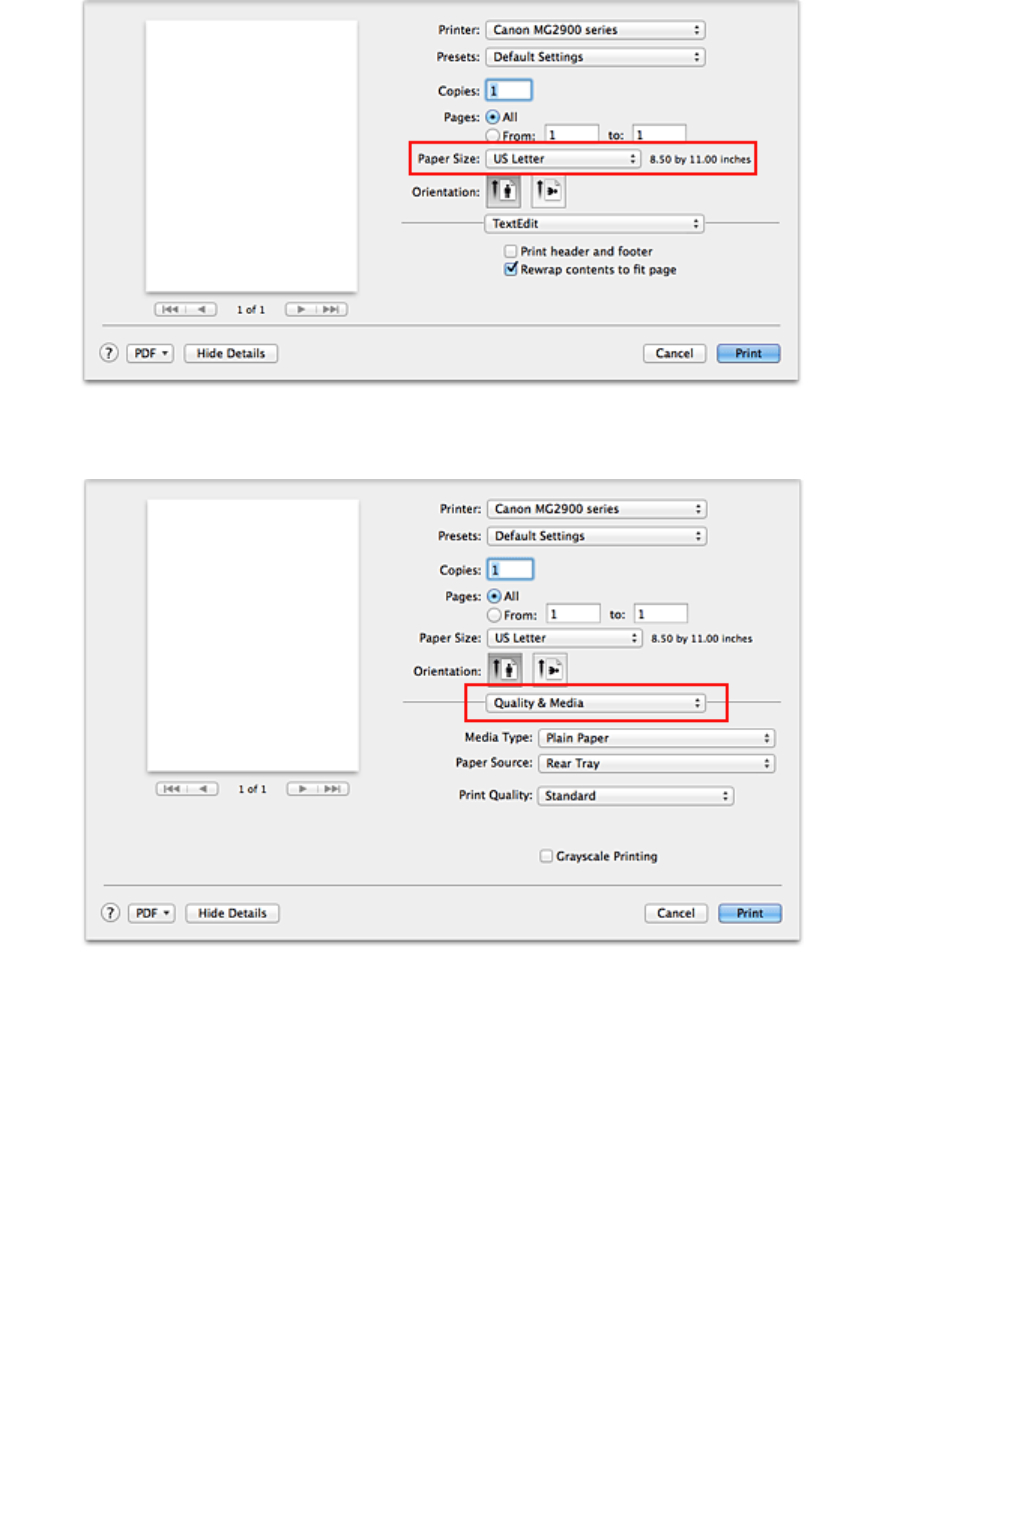Viewport: 1021px width, 1514px height.
Task: Click '8.50 by 11.00 inches' in lower dialog
Action: coord(702,638)
